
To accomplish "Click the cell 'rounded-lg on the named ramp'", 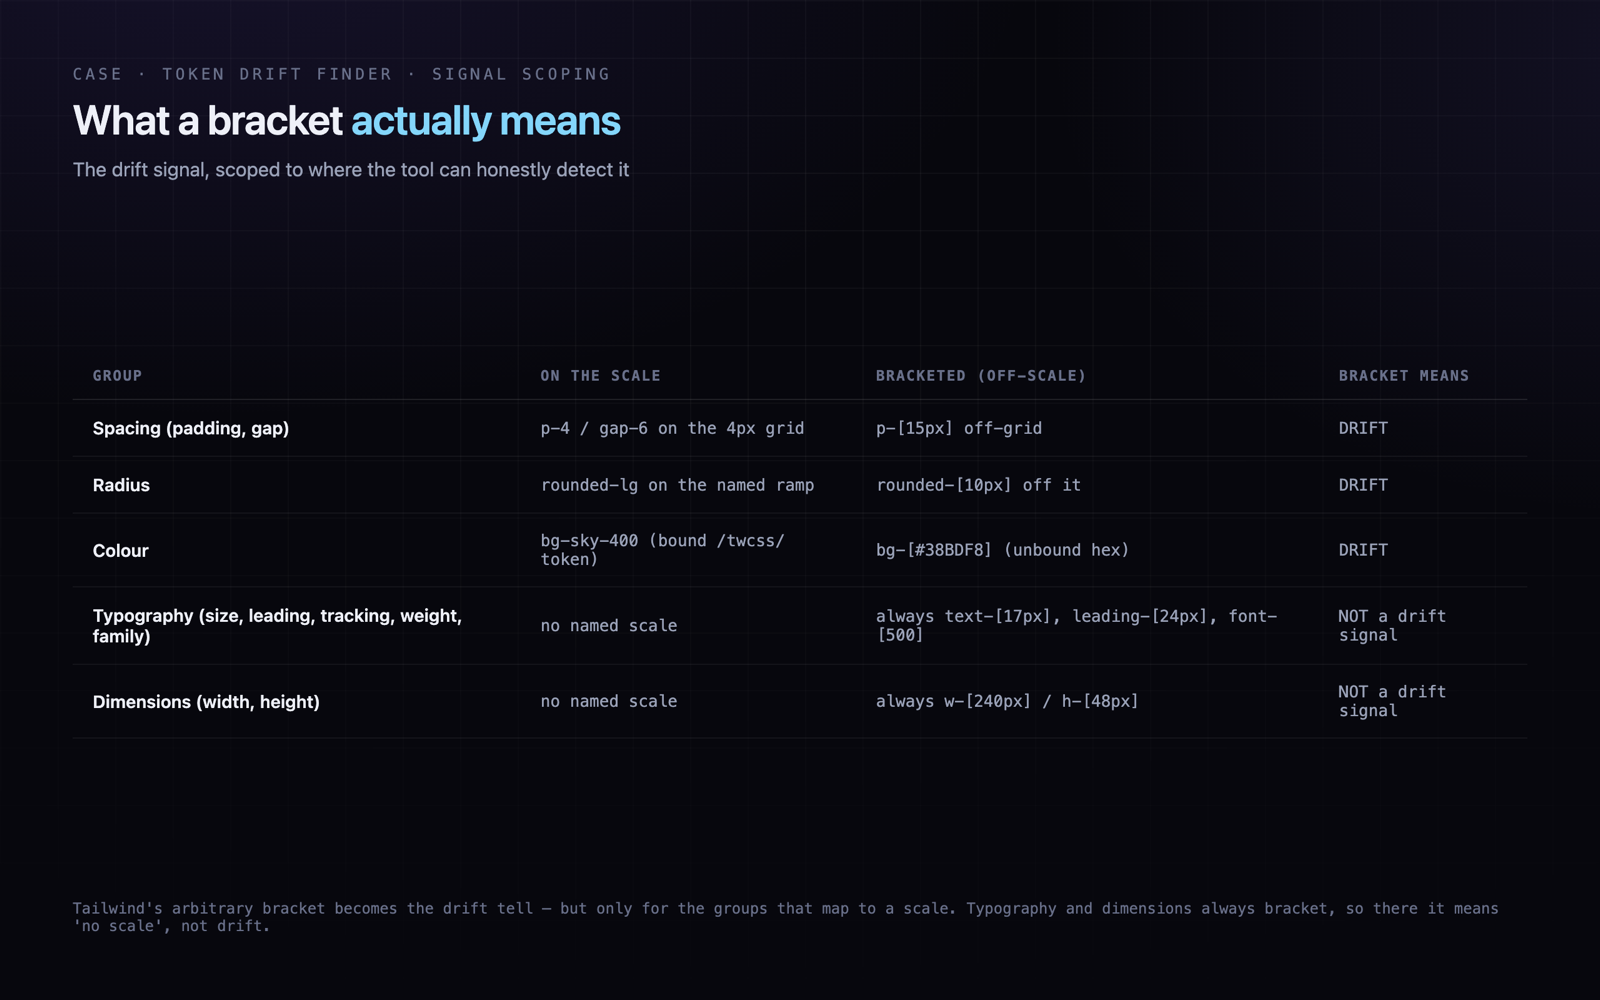I will tap(677, 485).
